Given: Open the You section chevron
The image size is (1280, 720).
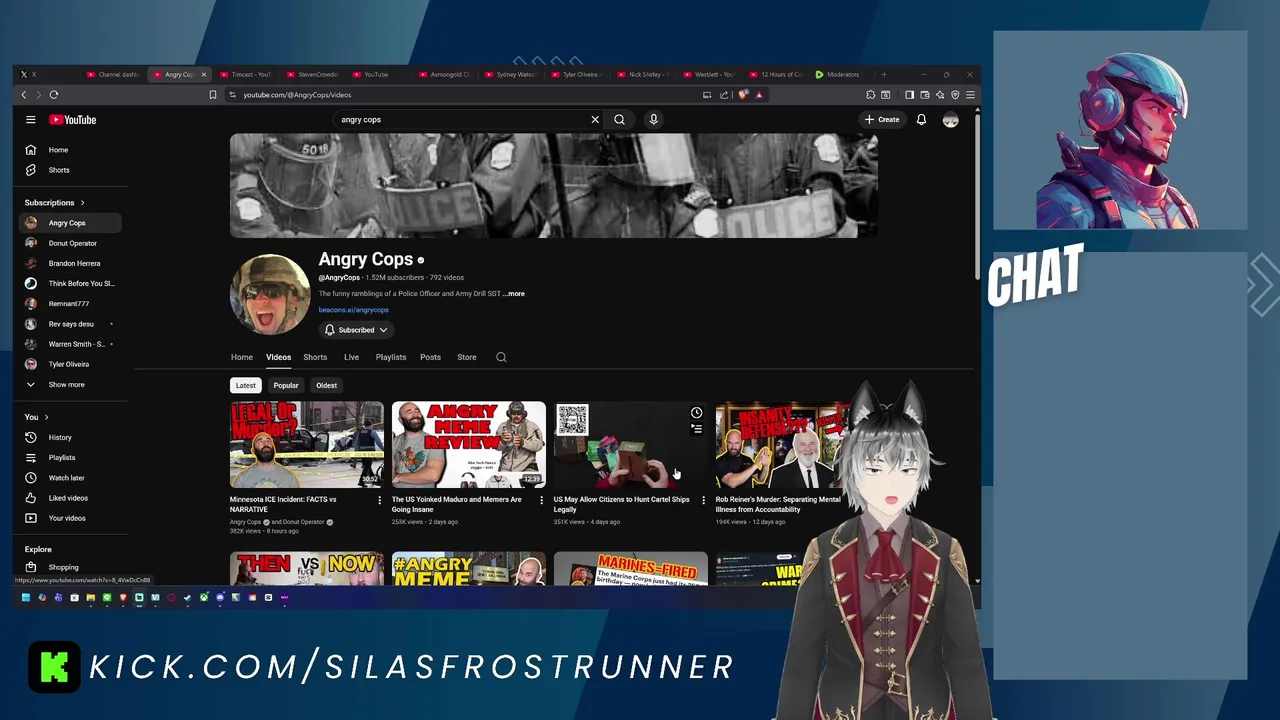Looking at the screenshot, I should [46, 417].
